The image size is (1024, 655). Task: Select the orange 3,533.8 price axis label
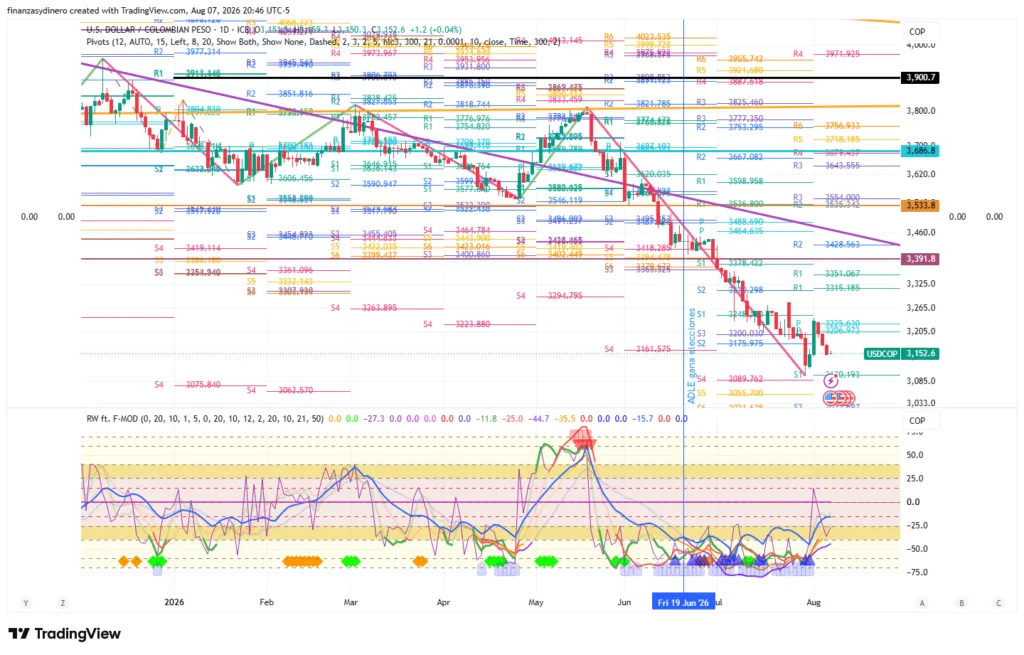(920, 205)
